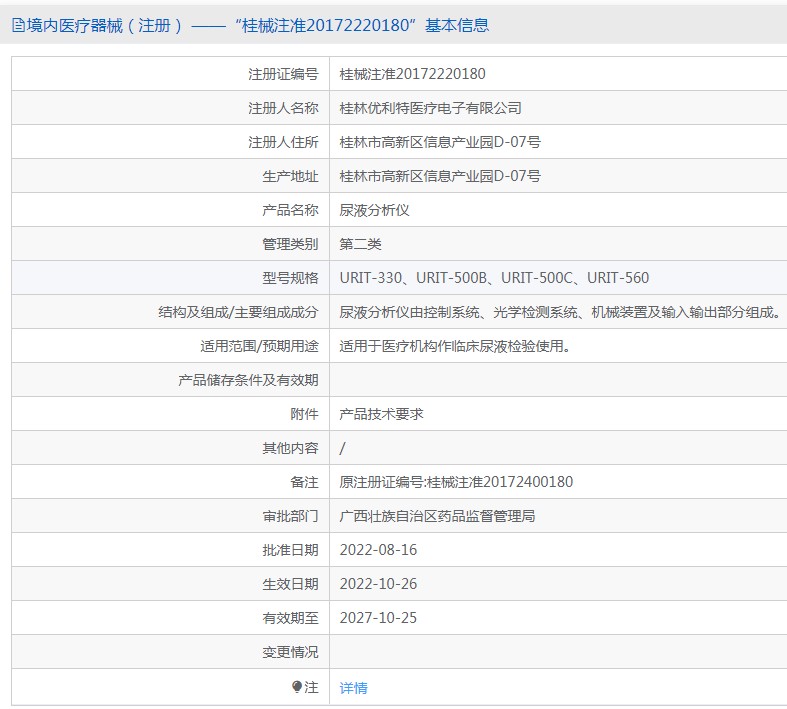Open the 详情 link in the 注 row
787x709 pixels.
click(x=353, y=687)
